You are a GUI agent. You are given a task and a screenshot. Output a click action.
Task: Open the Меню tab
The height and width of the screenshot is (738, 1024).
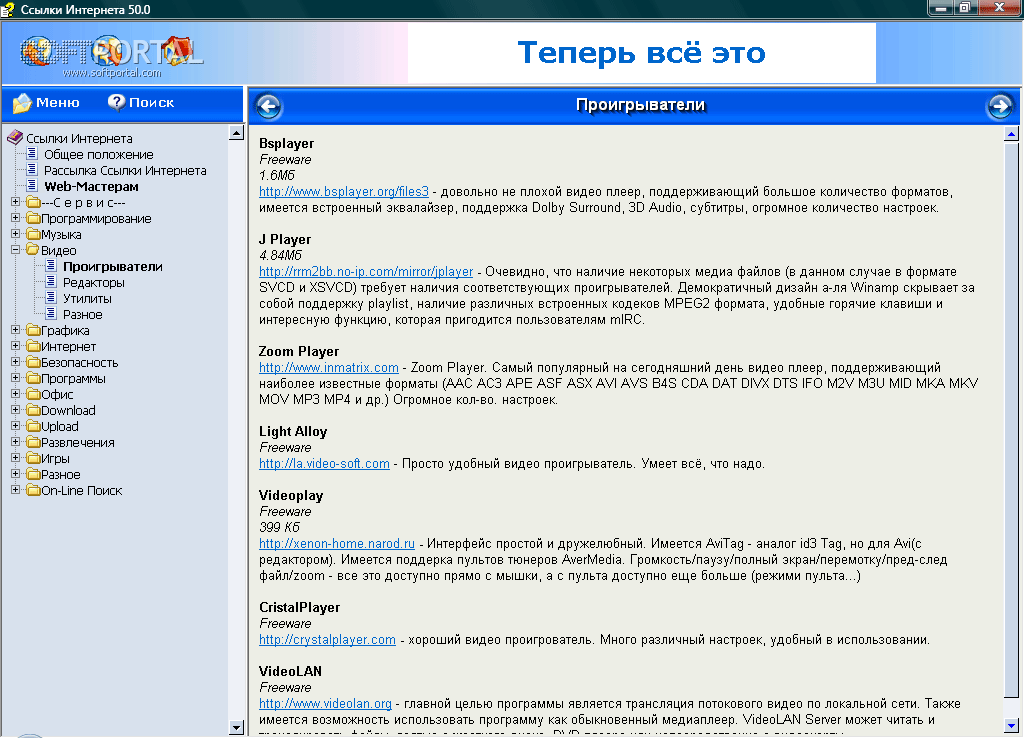tap(46, 103)
